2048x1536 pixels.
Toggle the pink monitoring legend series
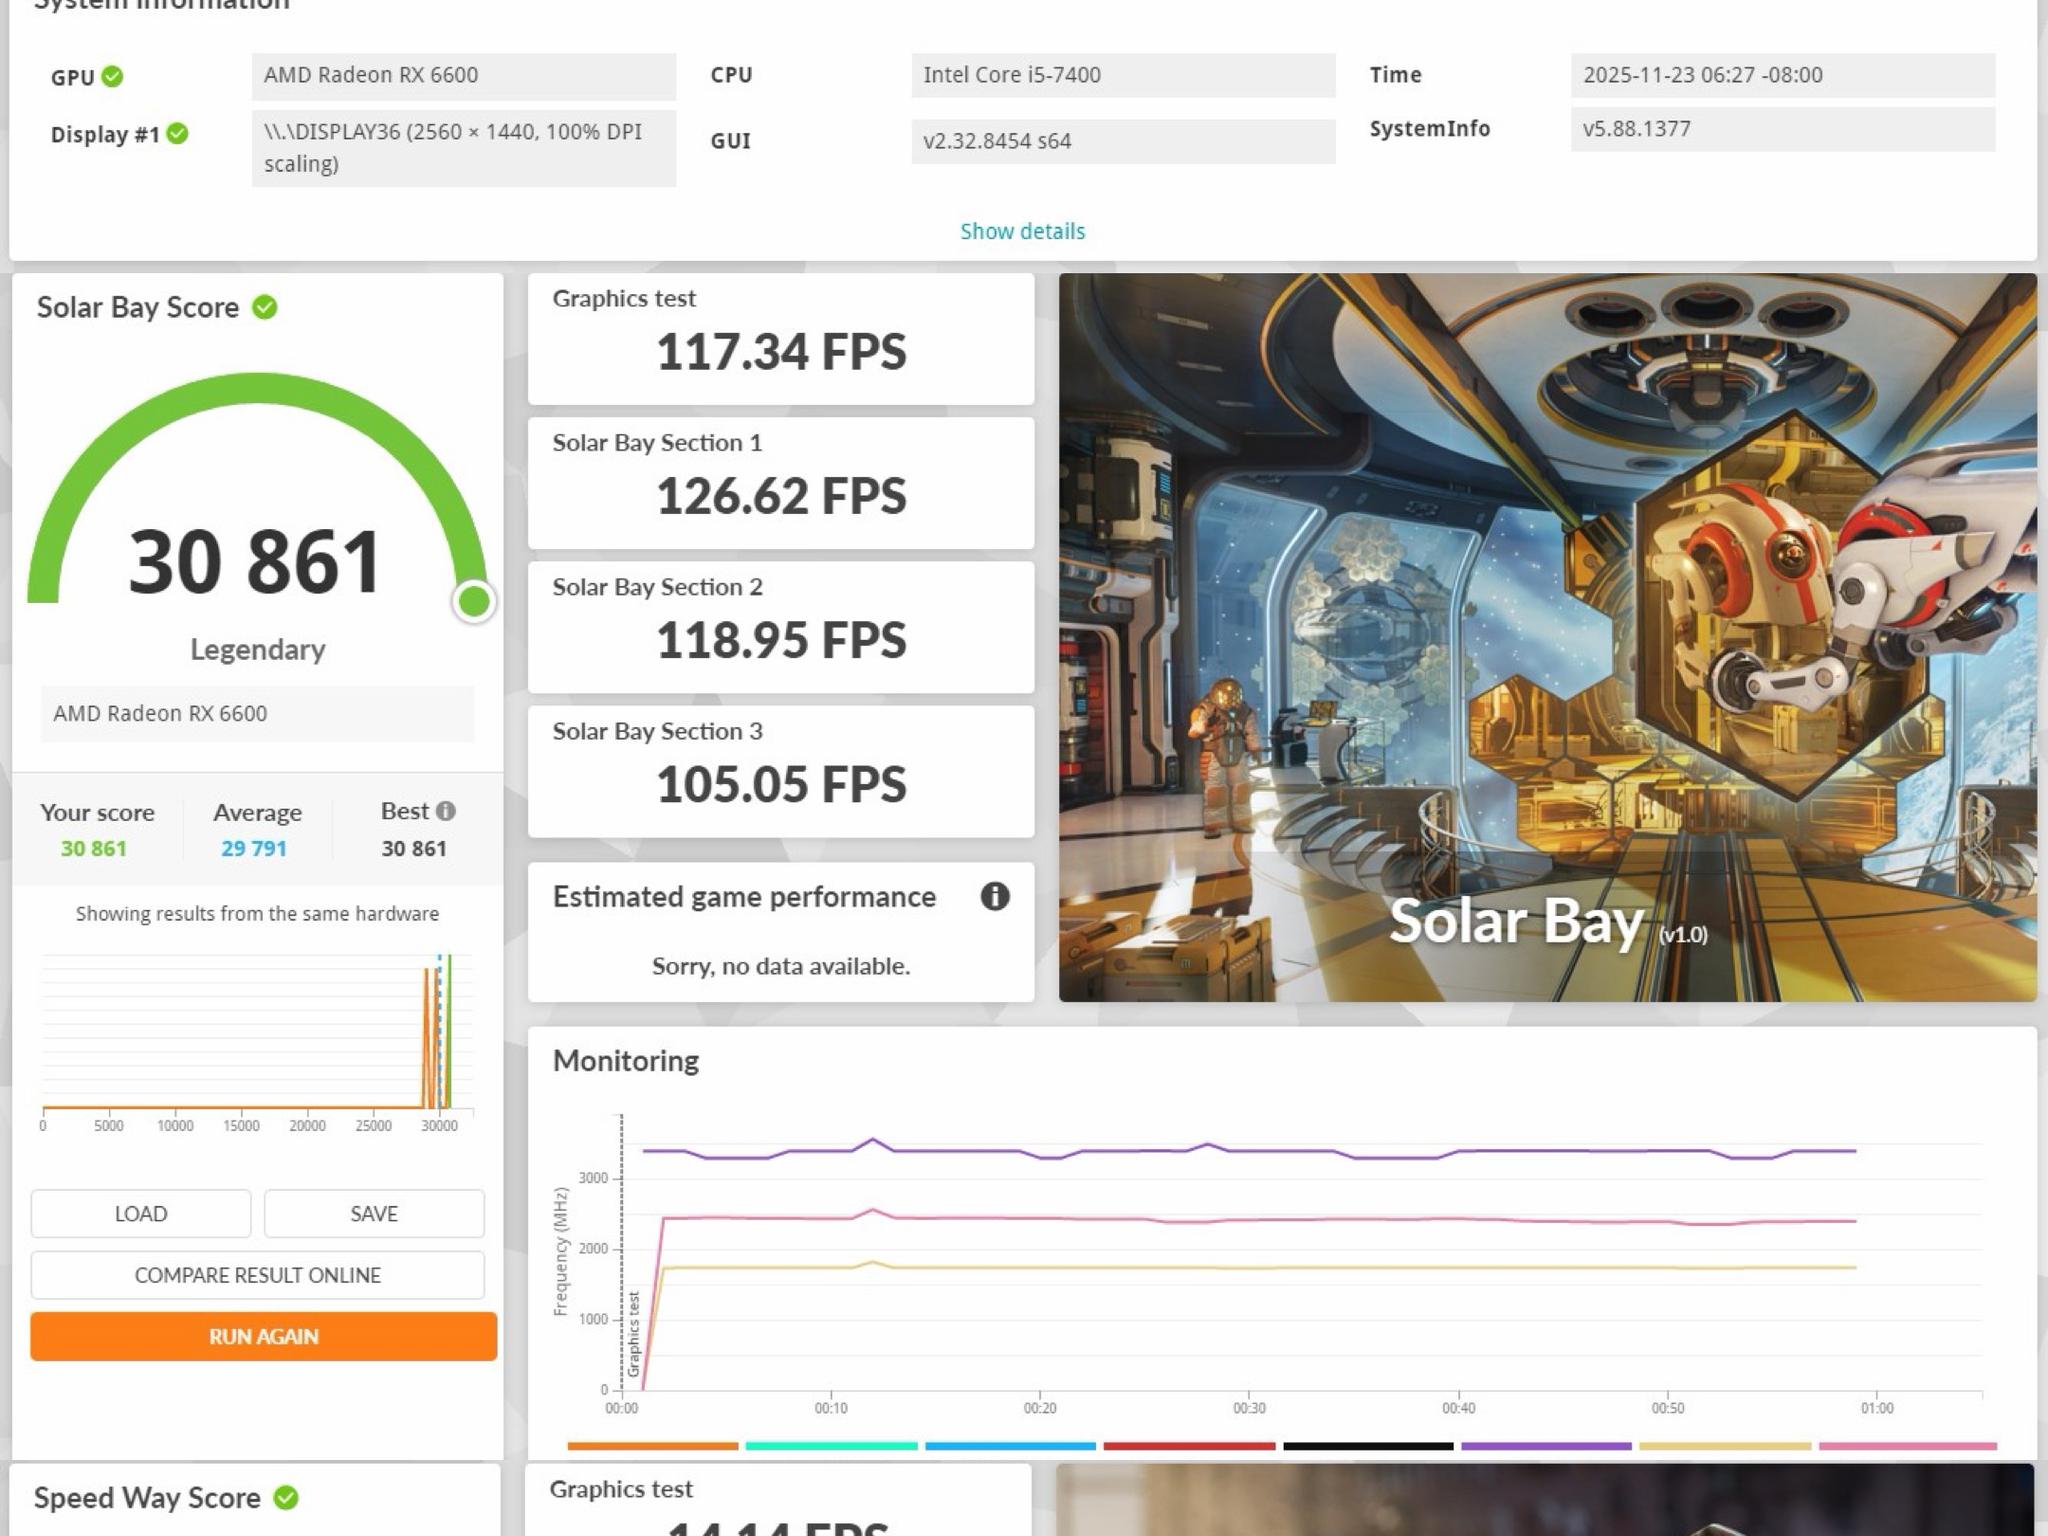(x=1908, y=1446)
